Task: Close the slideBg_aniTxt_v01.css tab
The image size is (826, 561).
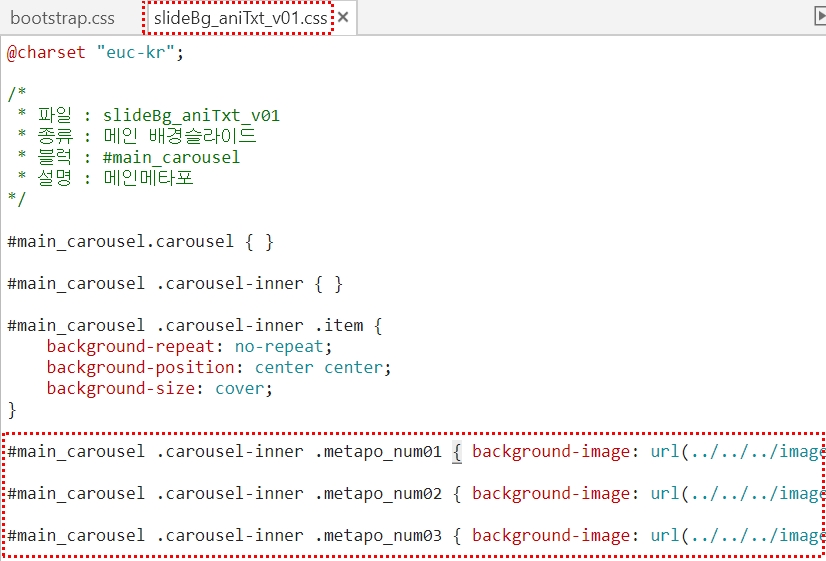Action: tap(343, 18)
